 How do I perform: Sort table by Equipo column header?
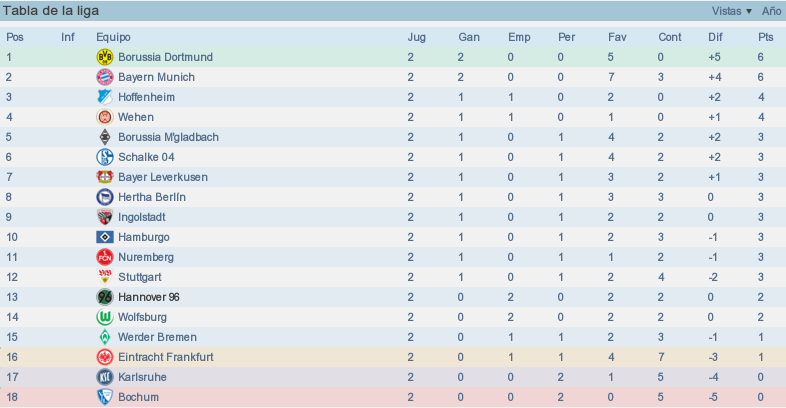[x=113, y=37]
